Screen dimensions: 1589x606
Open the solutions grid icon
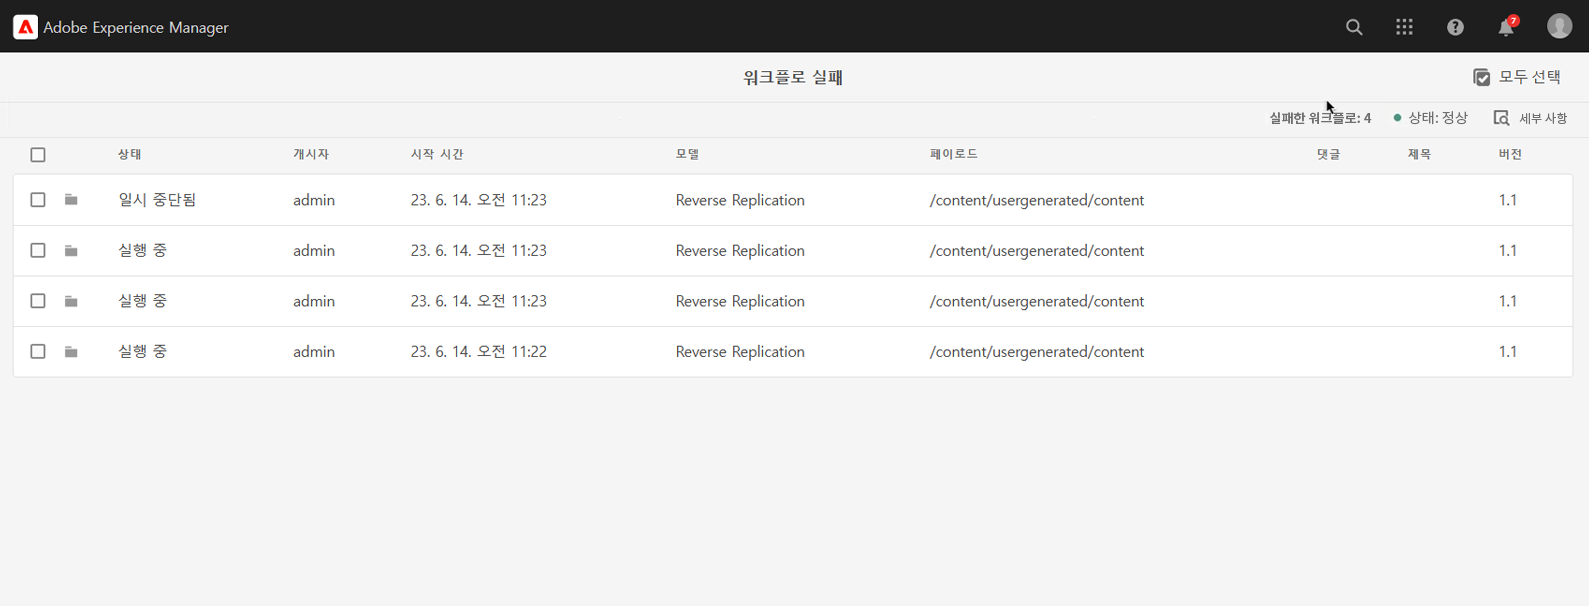[1404, 27]
